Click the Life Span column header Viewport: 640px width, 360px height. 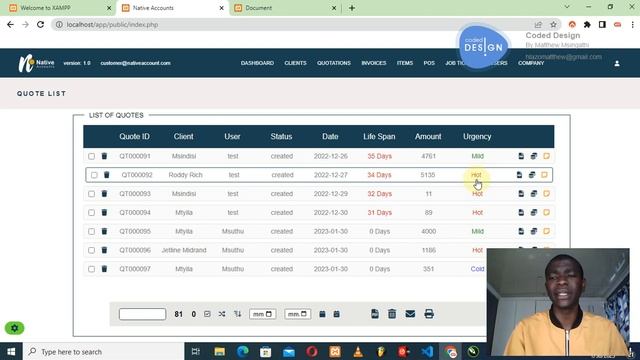pyautogui.click(x=379, y=137)
